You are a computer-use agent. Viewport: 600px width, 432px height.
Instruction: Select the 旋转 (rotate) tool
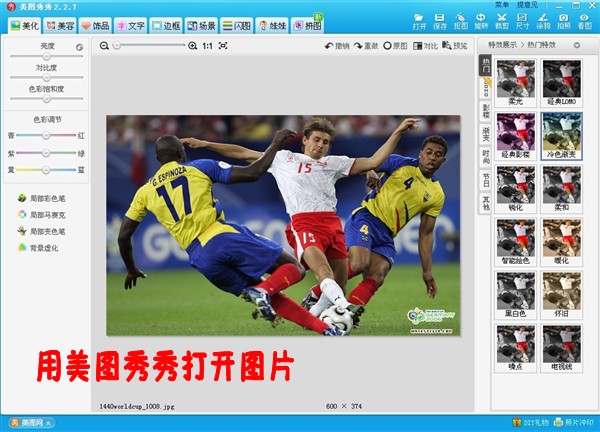click(481, 21)
